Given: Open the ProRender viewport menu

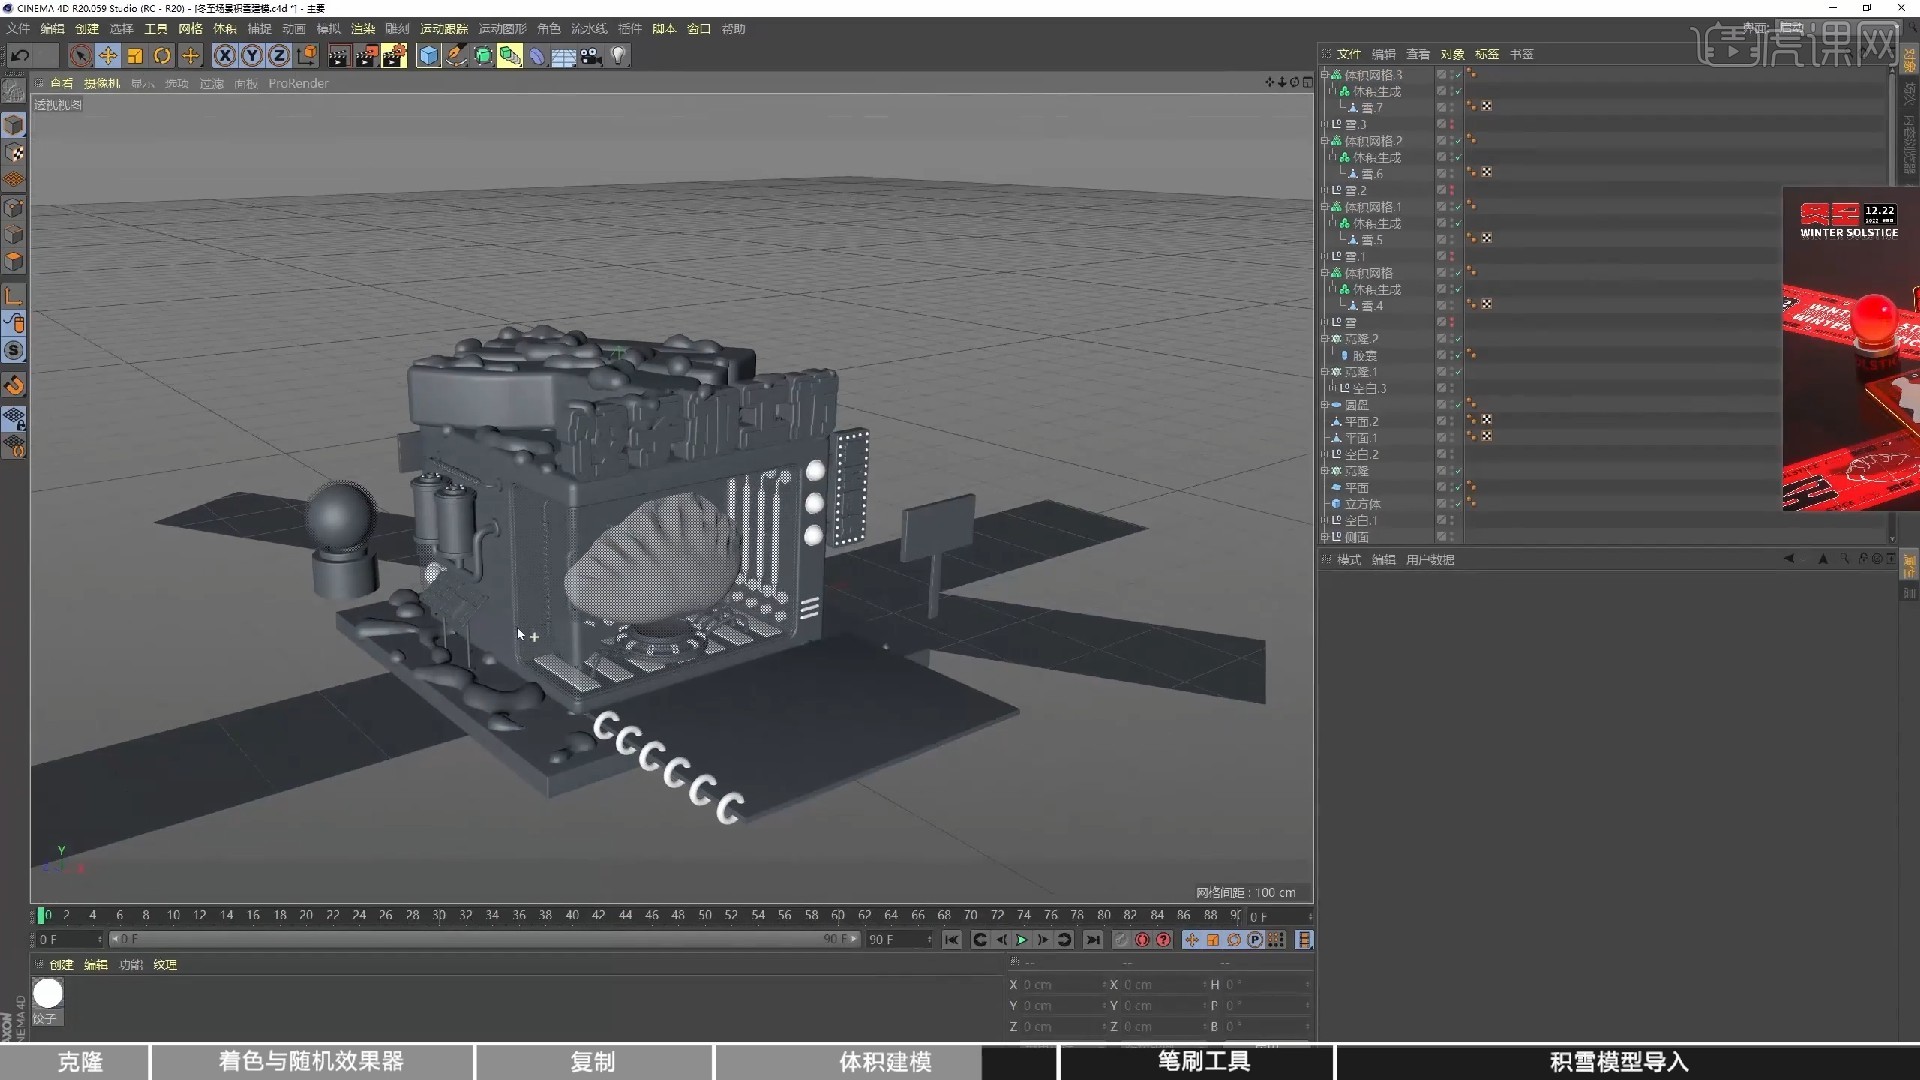Looking at the screenshot, I should (298, 84).
